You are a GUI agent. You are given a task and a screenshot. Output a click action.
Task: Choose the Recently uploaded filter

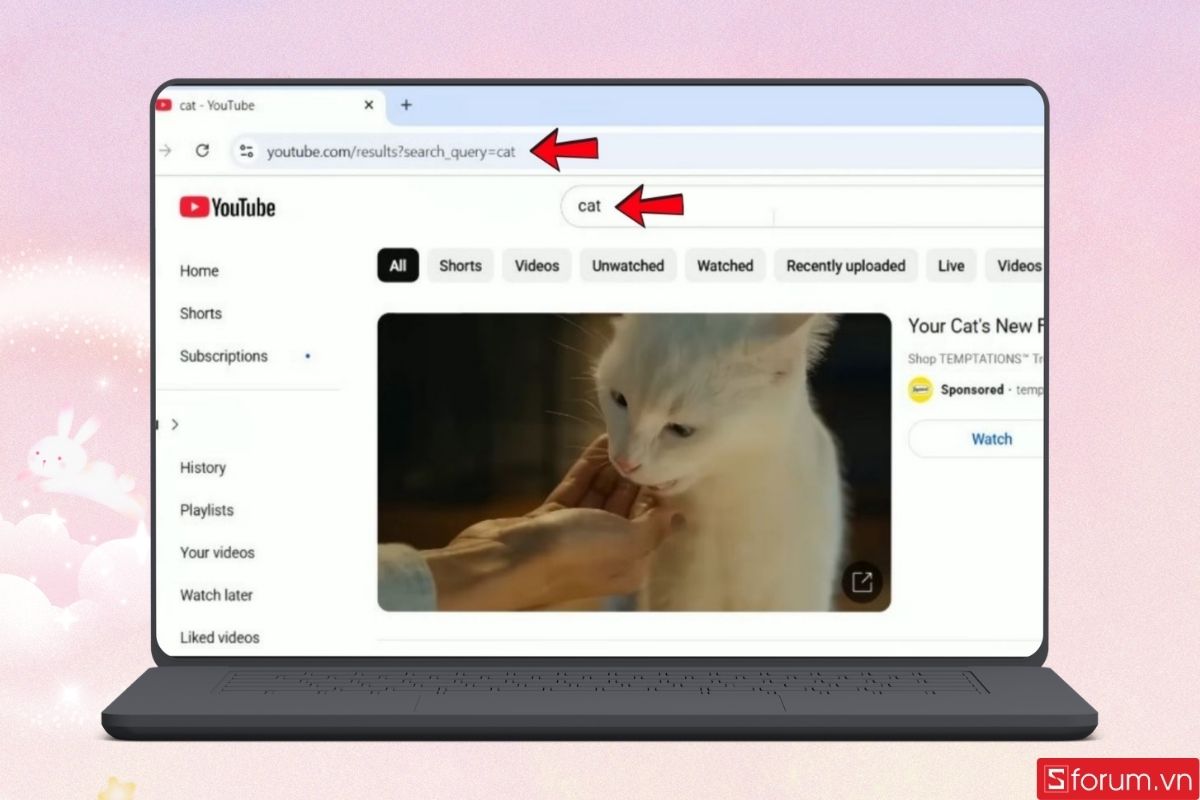846,265
